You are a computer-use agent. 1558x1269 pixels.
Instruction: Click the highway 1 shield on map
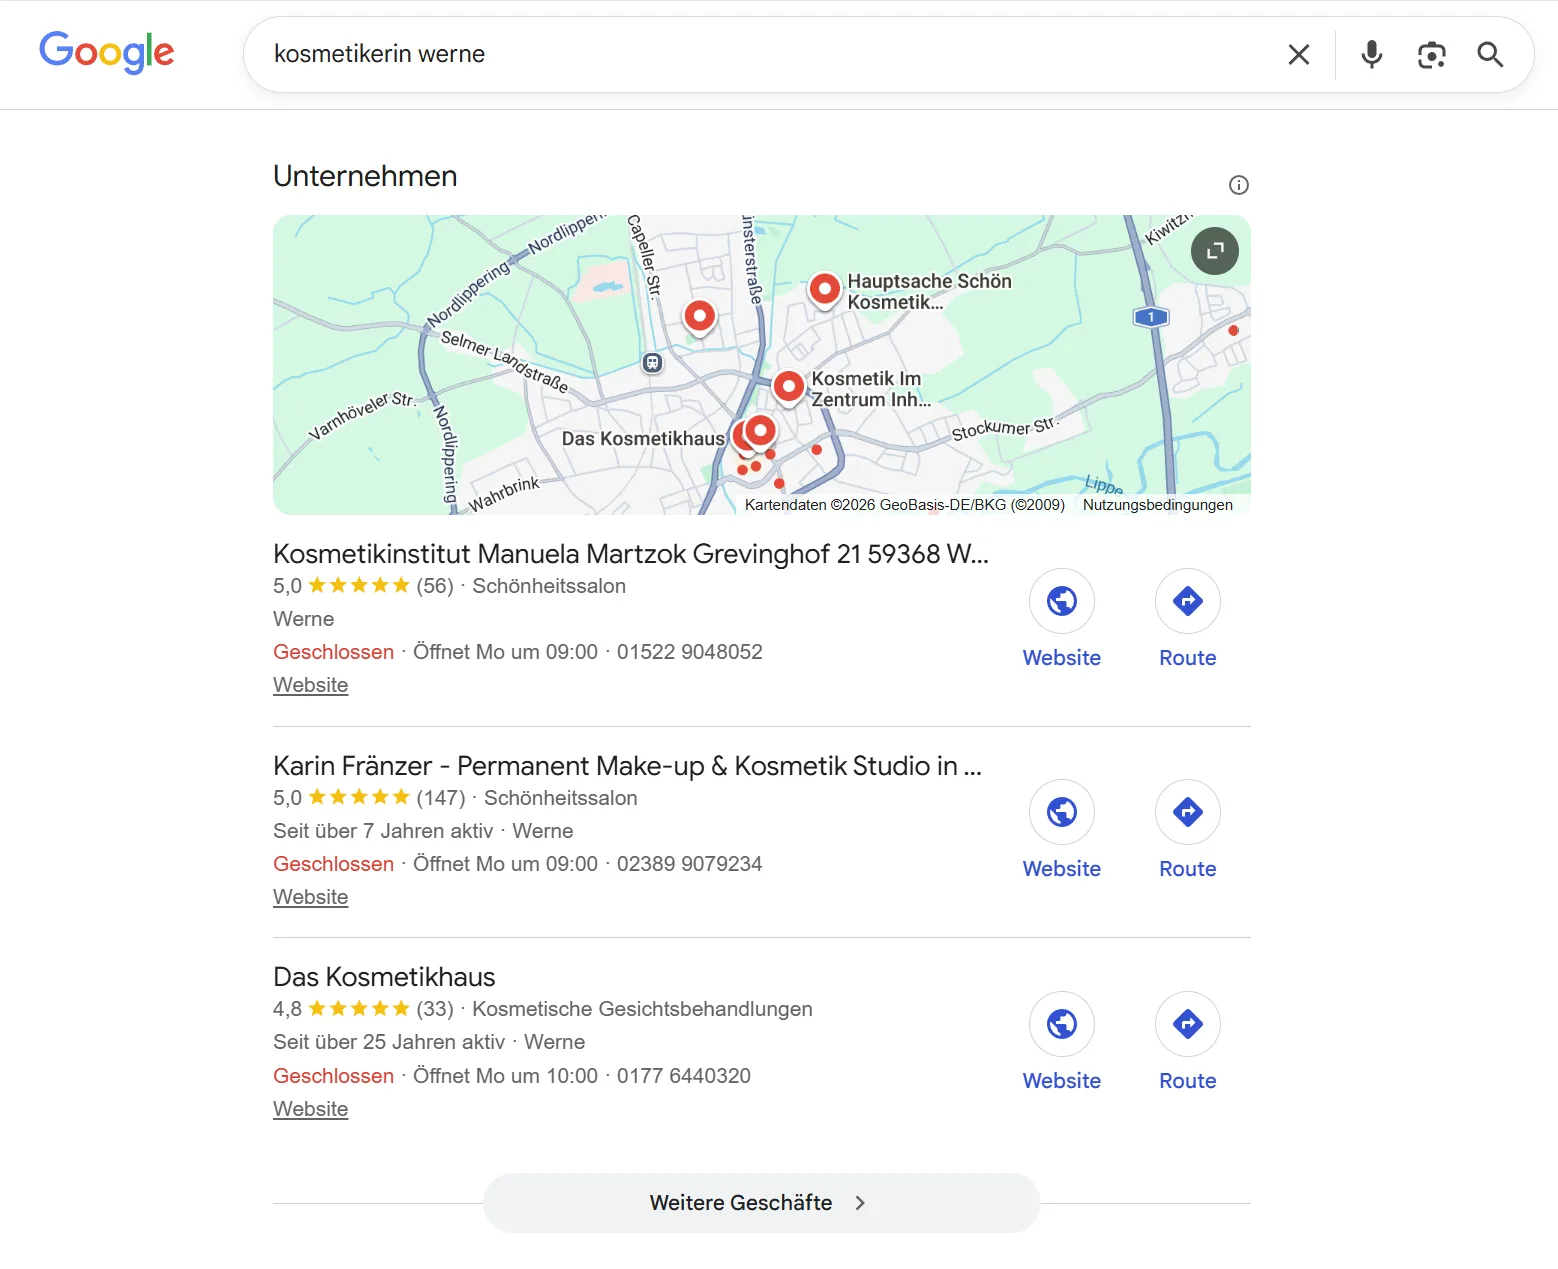tap(1151, 317)
